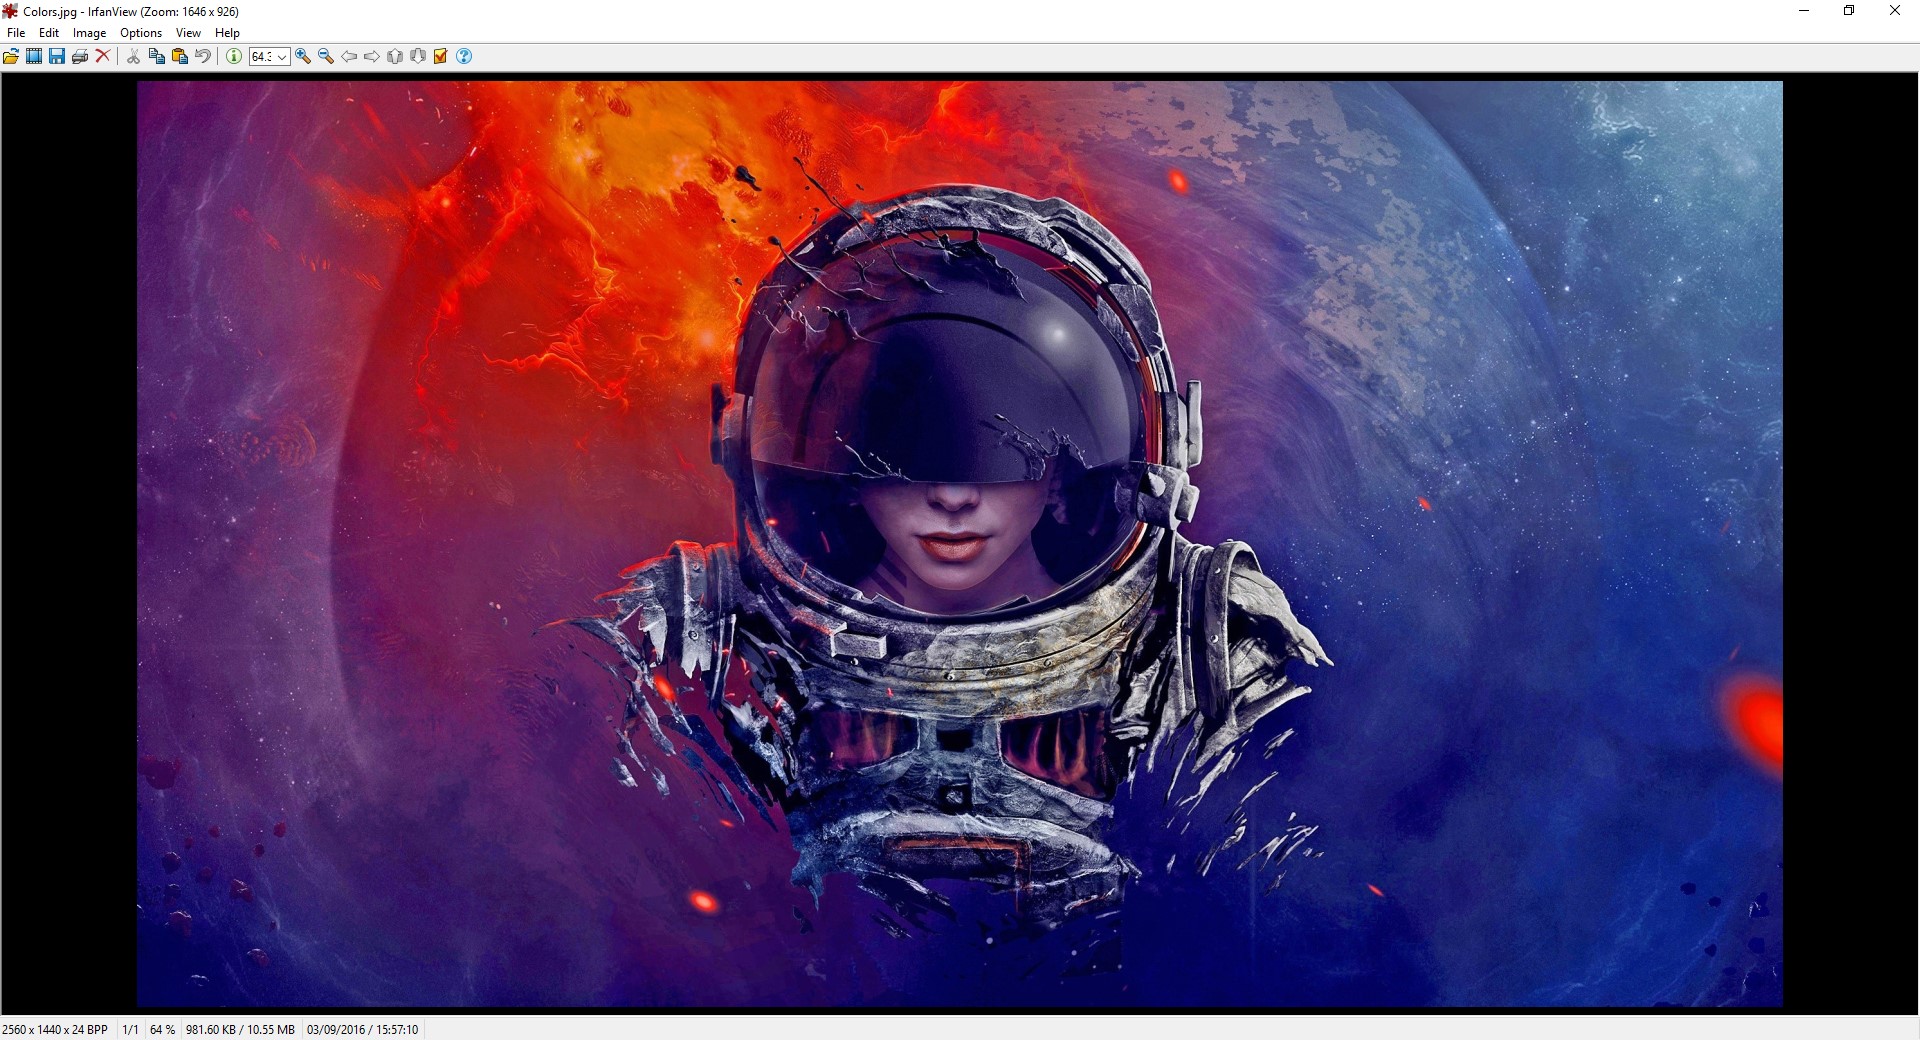Minimize the IrfanView window

click(x=1804, y=11)
